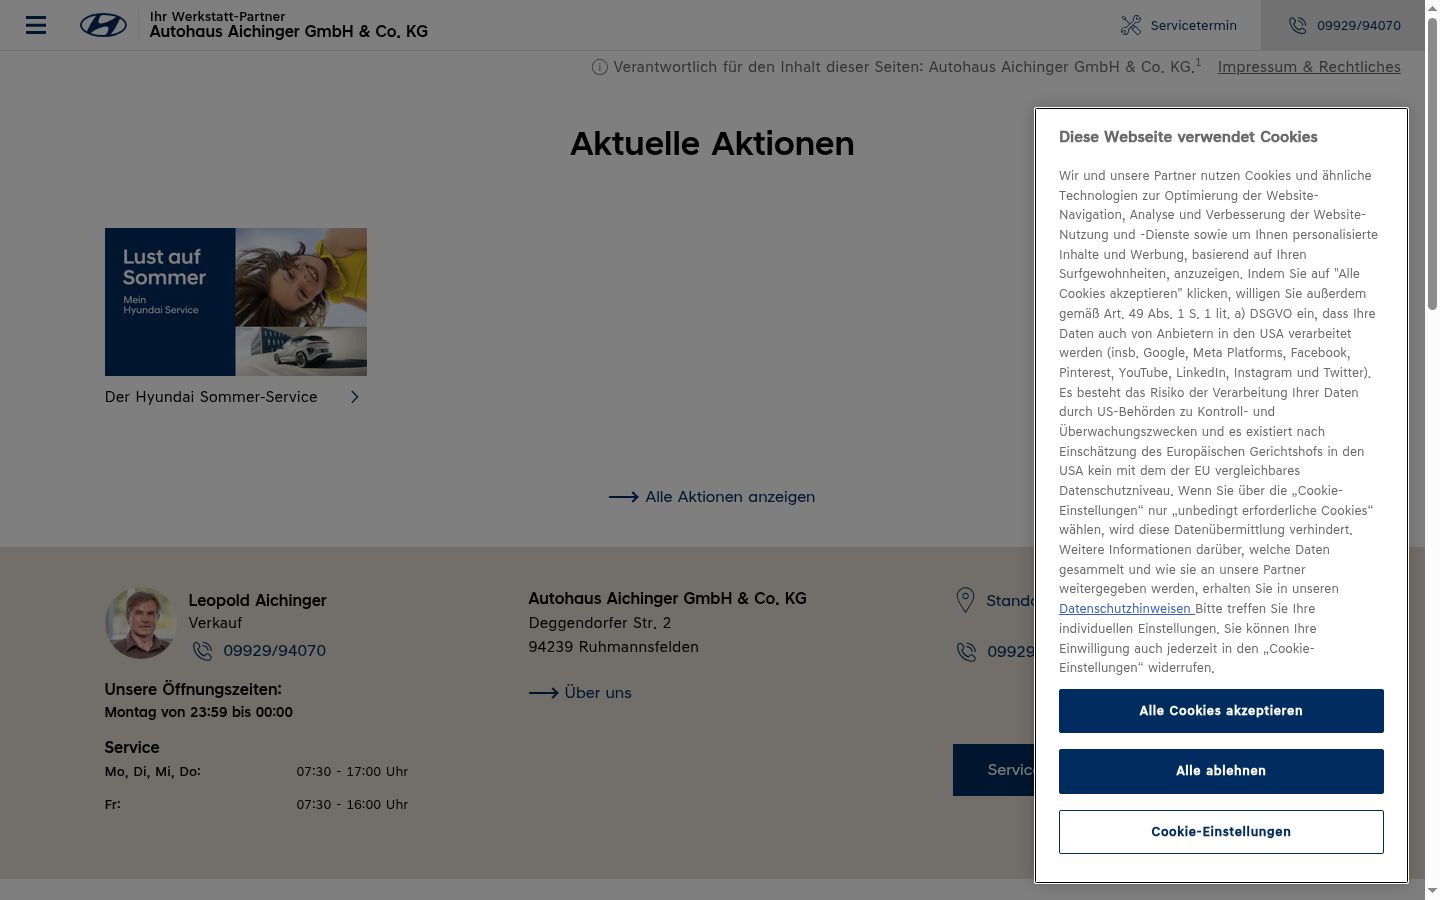Click the Diese Webseite verwendet Cookies heading
The width and height of the screenshot is (1440, 900).
coord(1188,137)
